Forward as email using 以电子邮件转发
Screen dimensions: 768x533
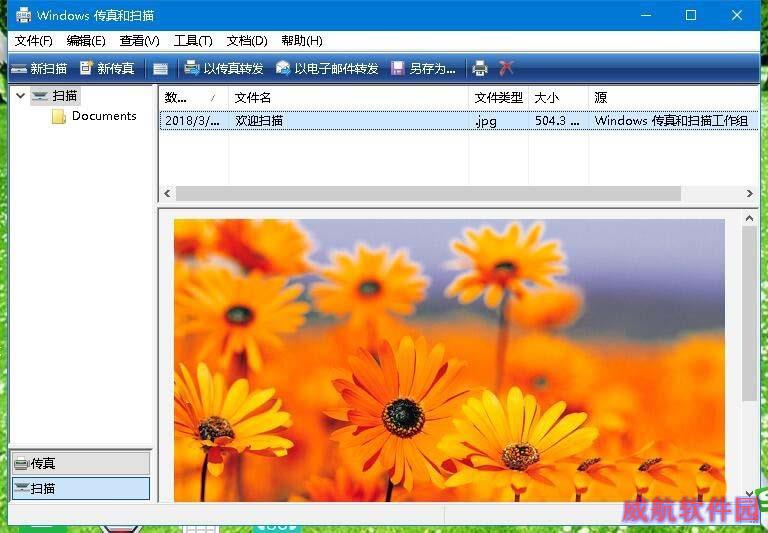[x=327, y=69]
